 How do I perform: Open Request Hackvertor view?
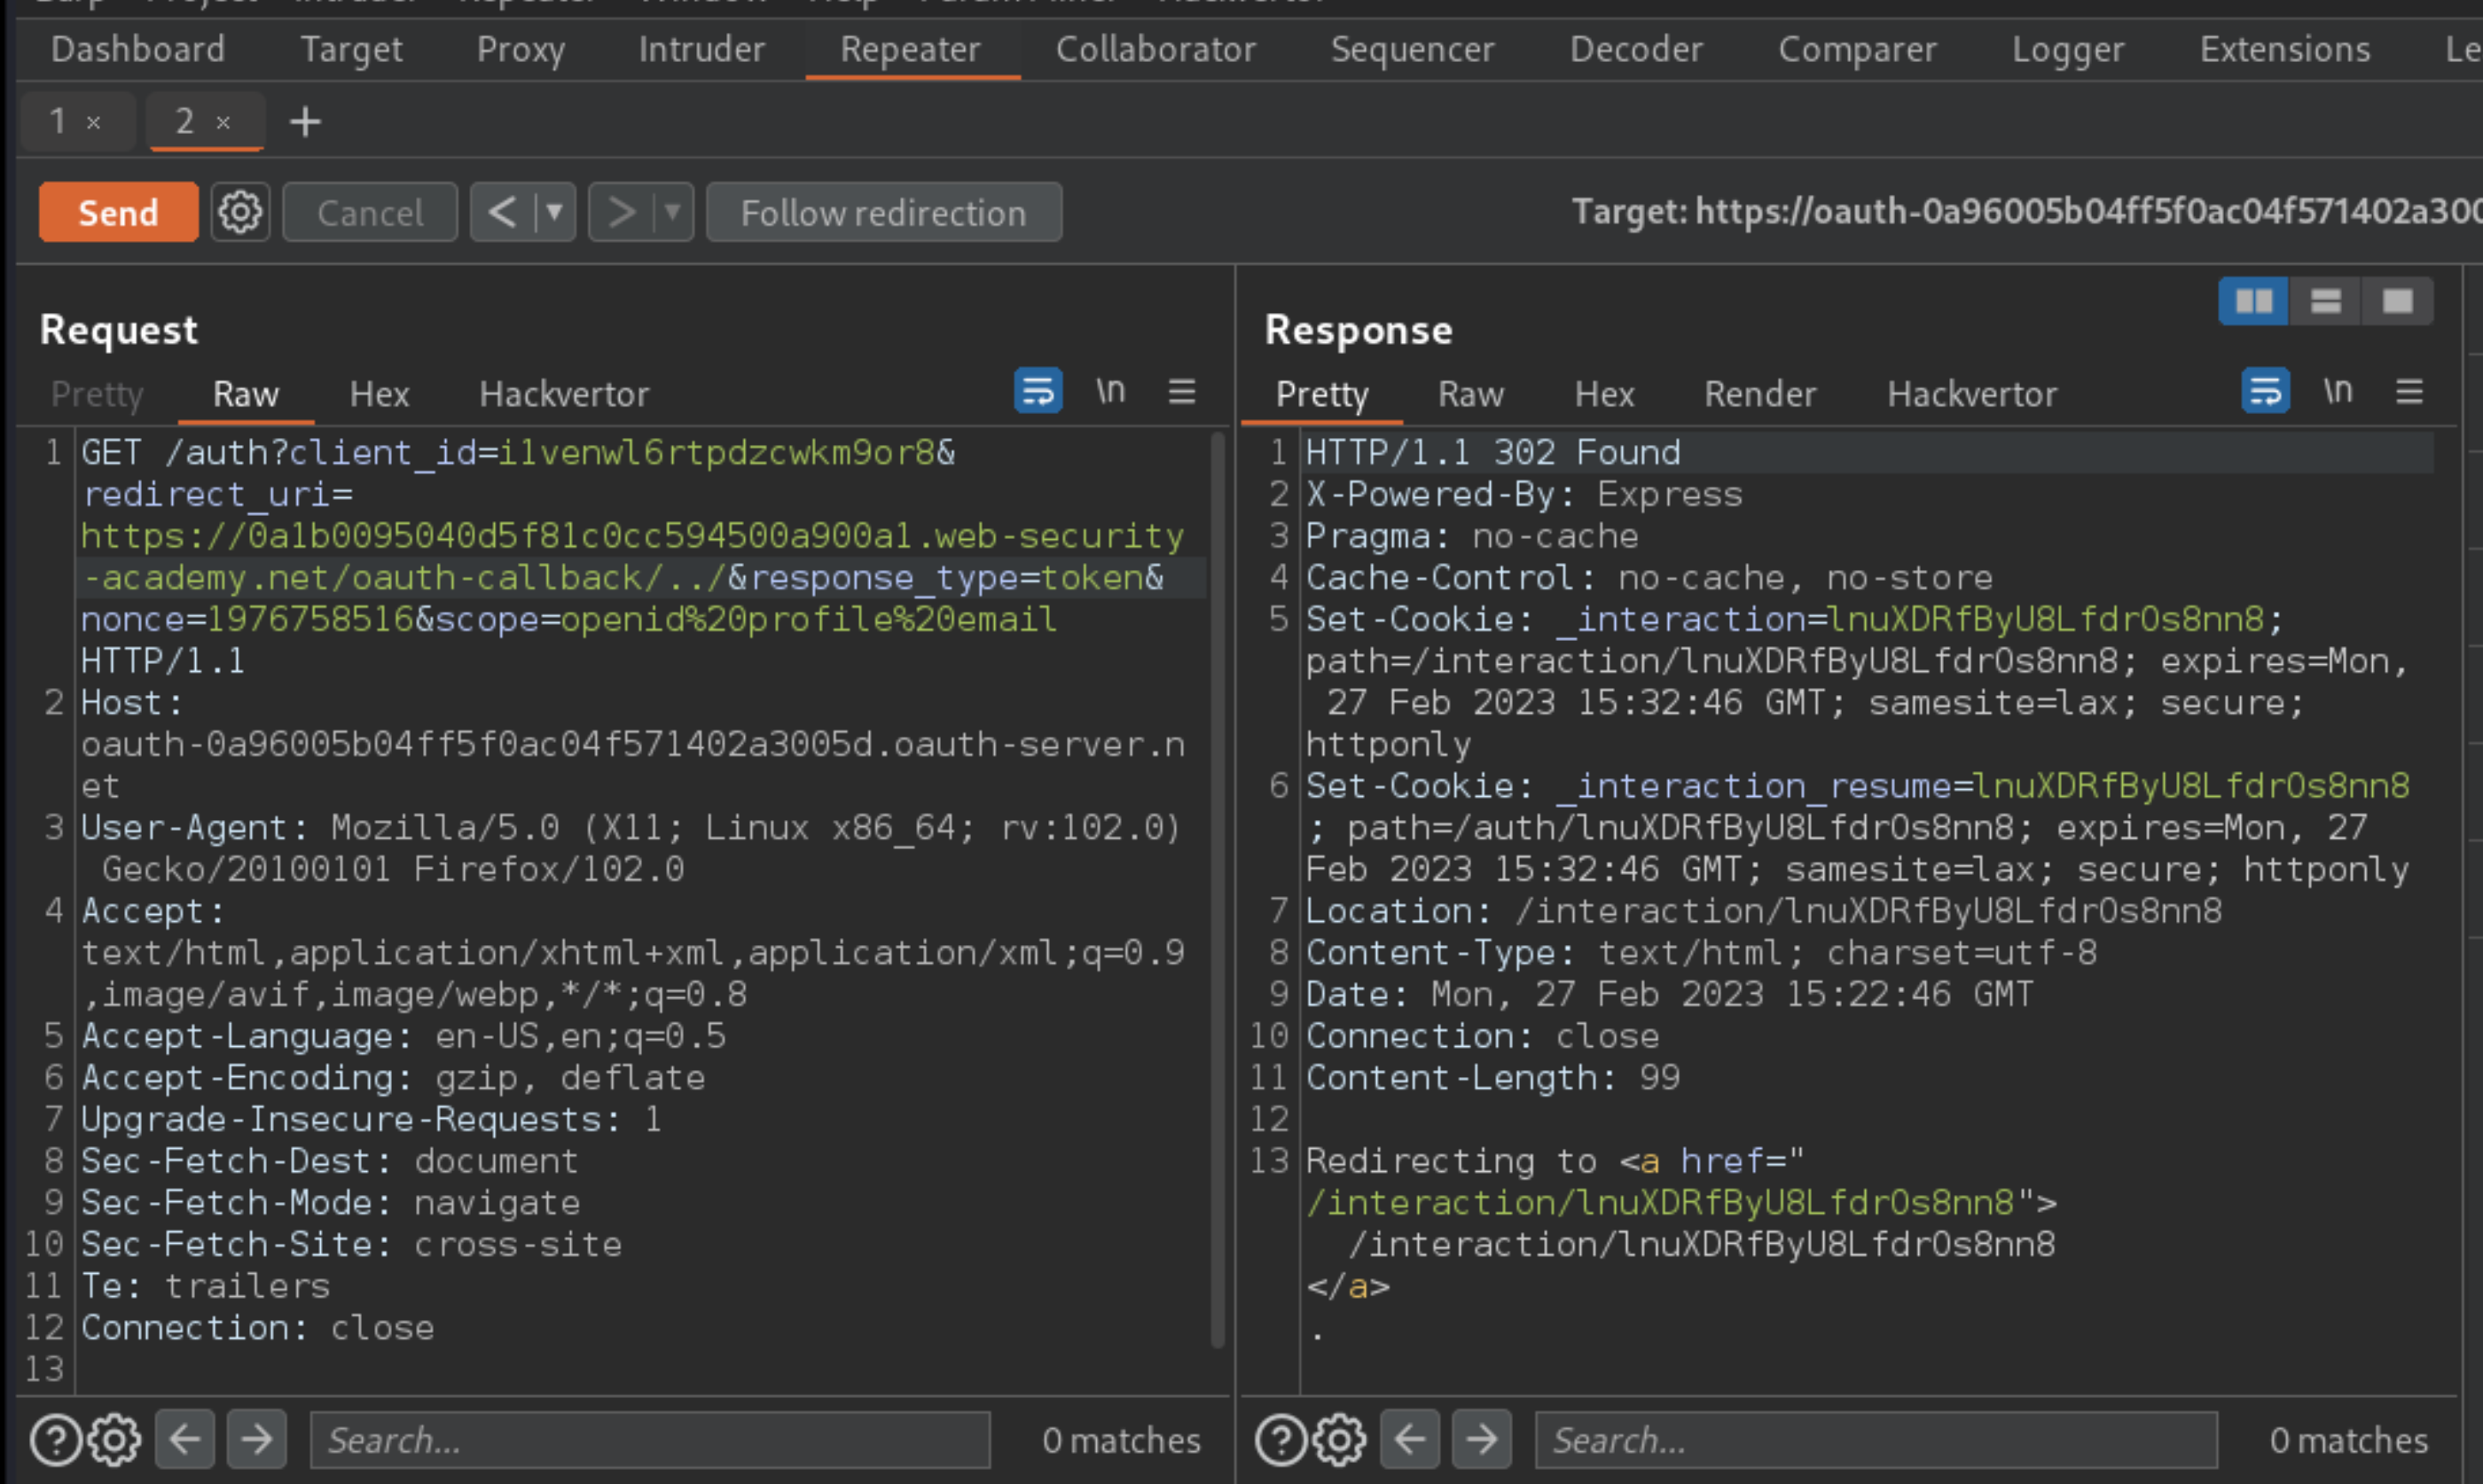(564, 394)
